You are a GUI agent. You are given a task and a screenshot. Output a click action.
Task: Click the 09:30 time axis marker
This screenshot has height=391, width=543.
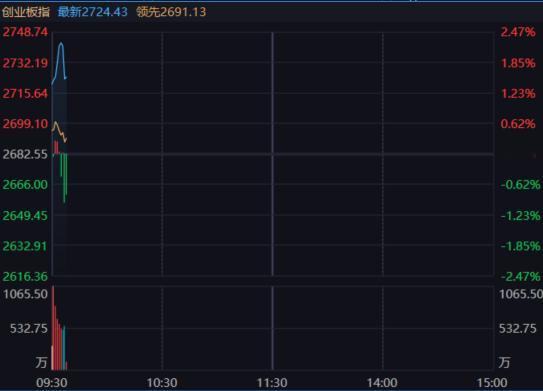tap(52, 383)
